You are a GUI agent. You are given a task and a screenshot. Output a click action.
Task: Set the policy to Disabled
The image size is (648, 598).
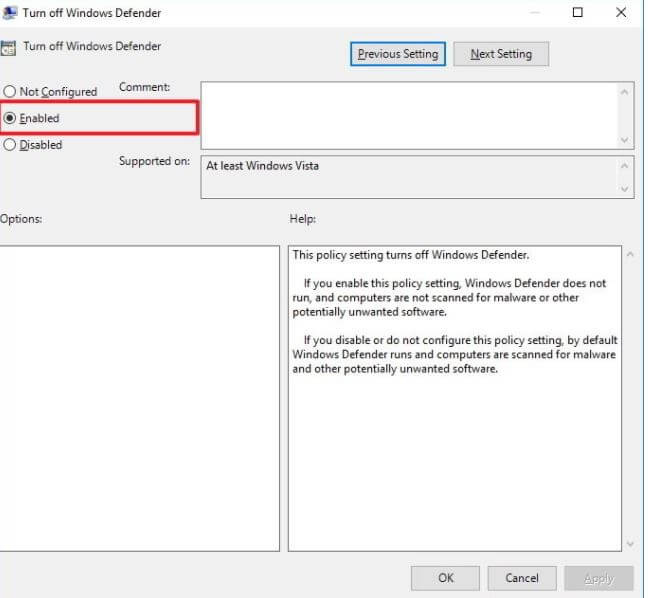pyautogui.click(x=10, y=145)
